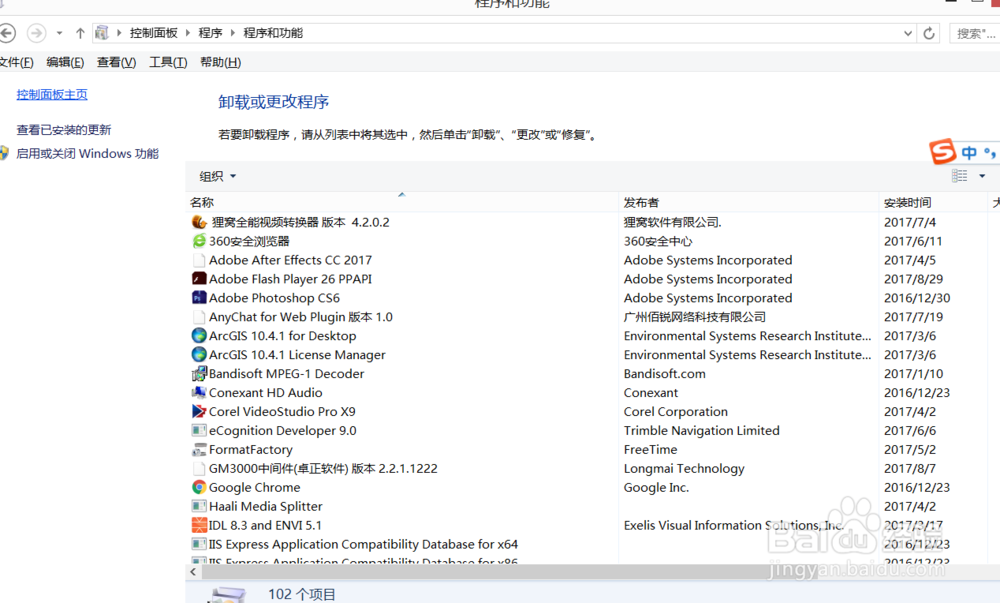This screenshot has width=1000, height=603.
Task: Open the 控制面板主页 link
Action: pos(52,94)
